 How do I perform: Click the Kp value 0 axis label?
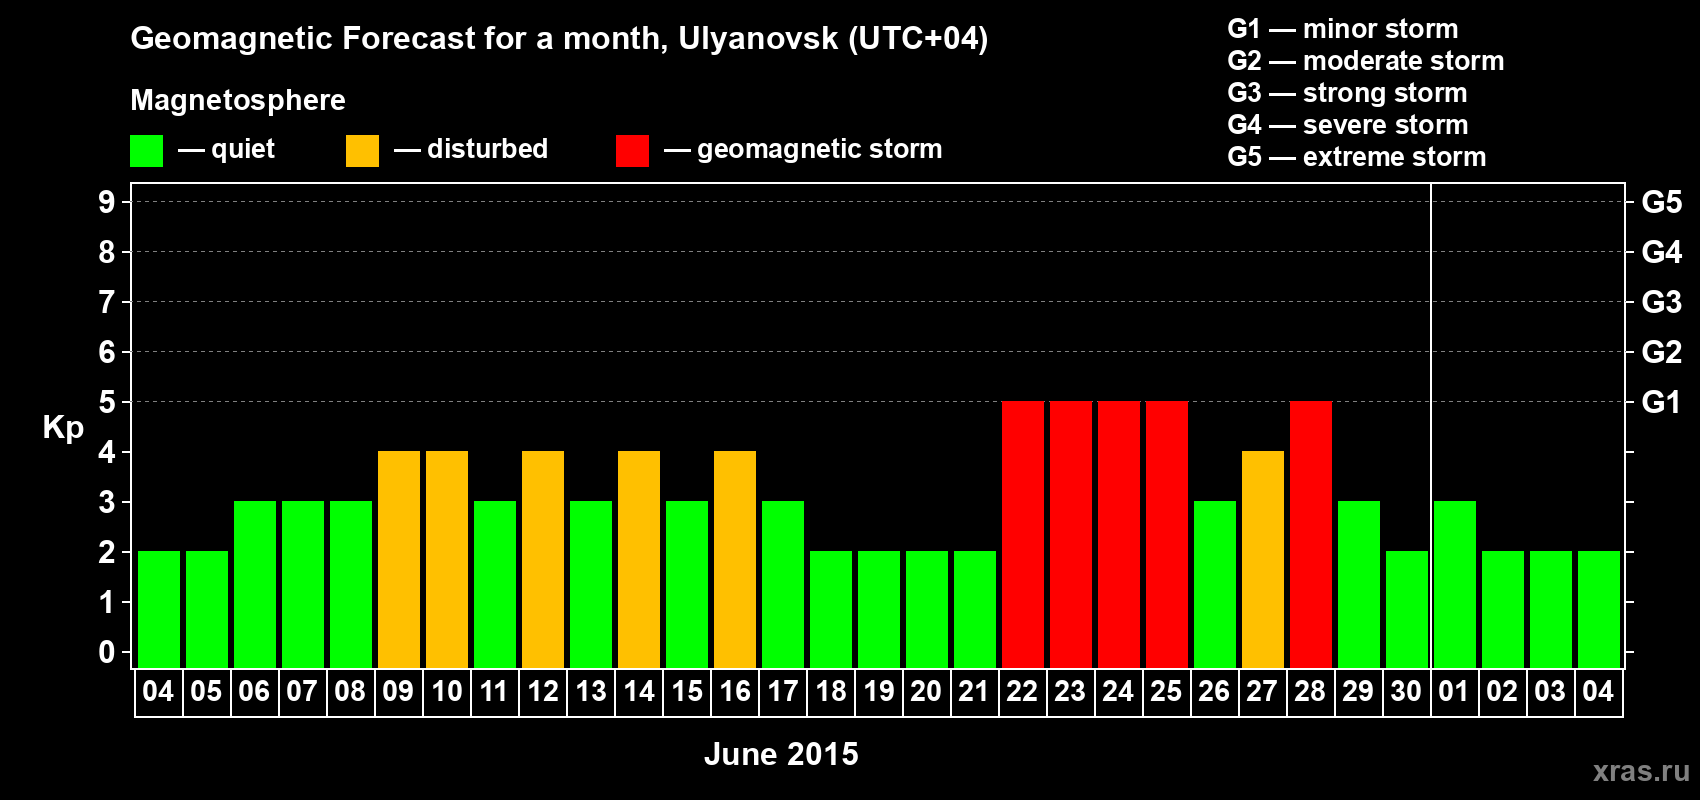tap(107, 652)
